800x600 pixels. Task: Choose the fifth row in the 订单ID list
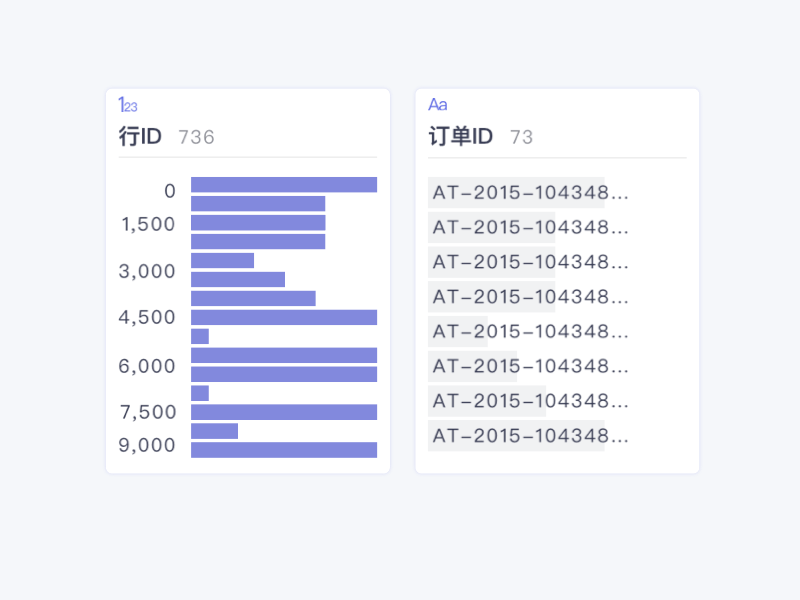click(530, 331)
